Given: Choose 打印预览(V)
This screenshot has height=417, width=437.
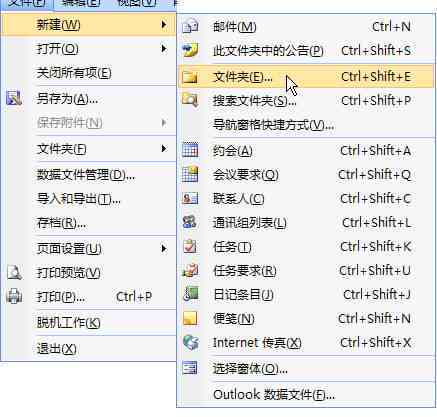Looking at the screenshot, I should click(88, 273).
